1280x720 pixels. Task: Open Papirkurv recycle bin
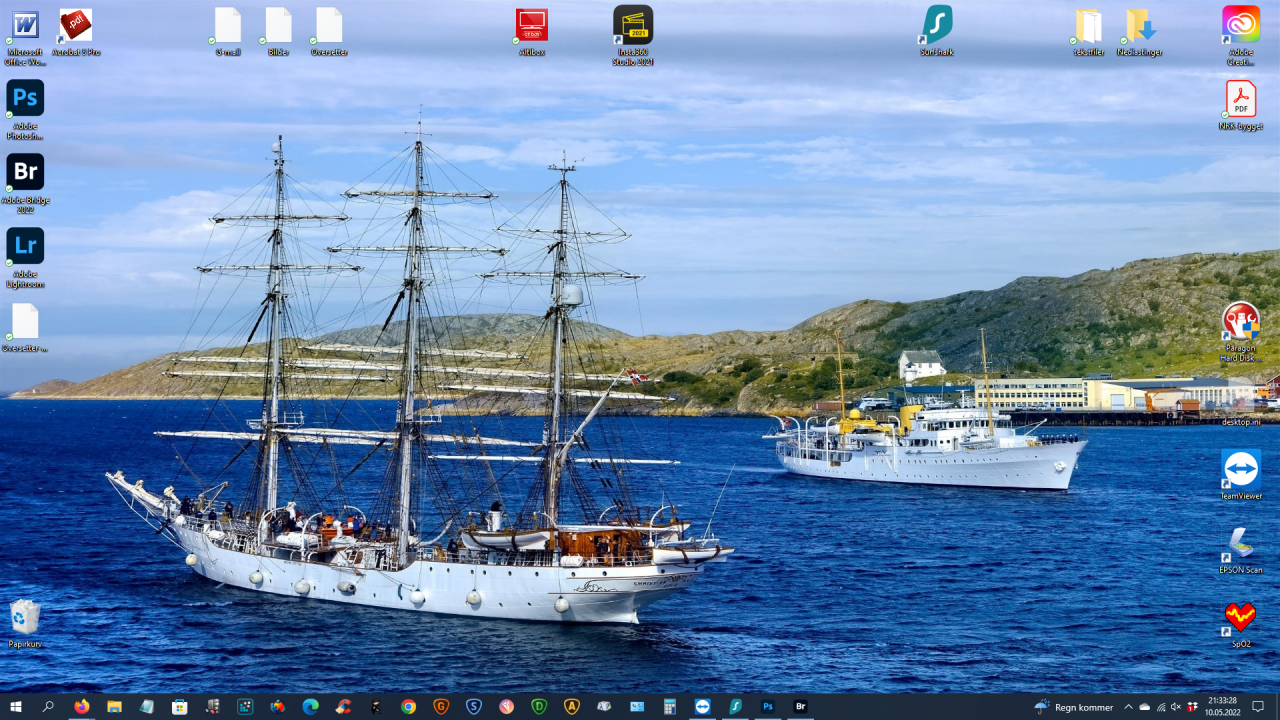25,617
